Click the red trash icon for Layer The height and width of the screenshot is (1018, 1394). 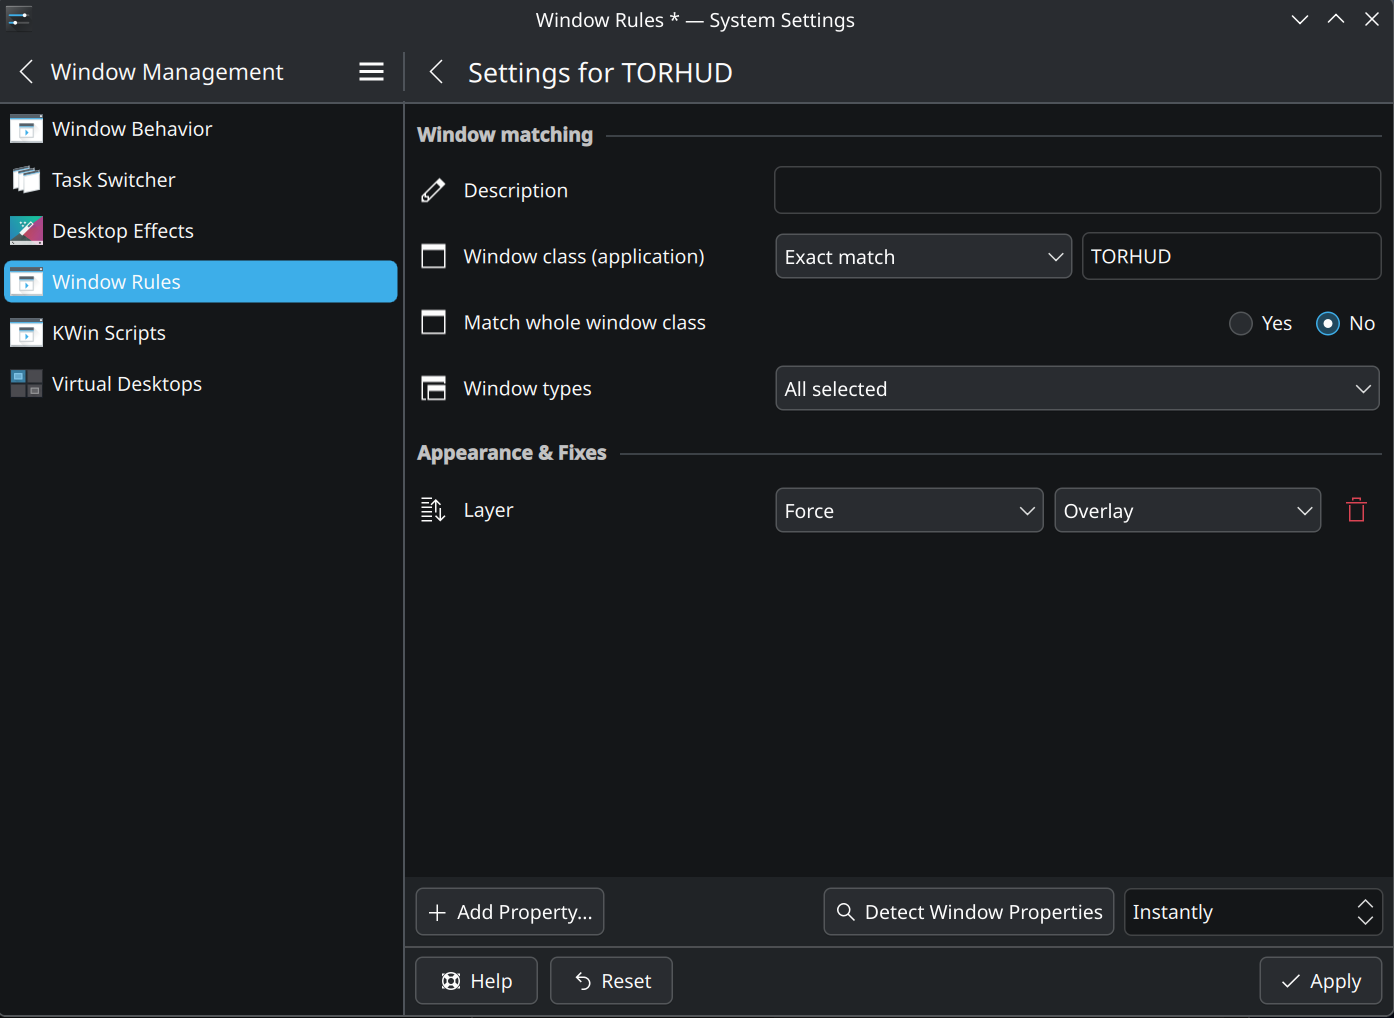coord(1356,510)
